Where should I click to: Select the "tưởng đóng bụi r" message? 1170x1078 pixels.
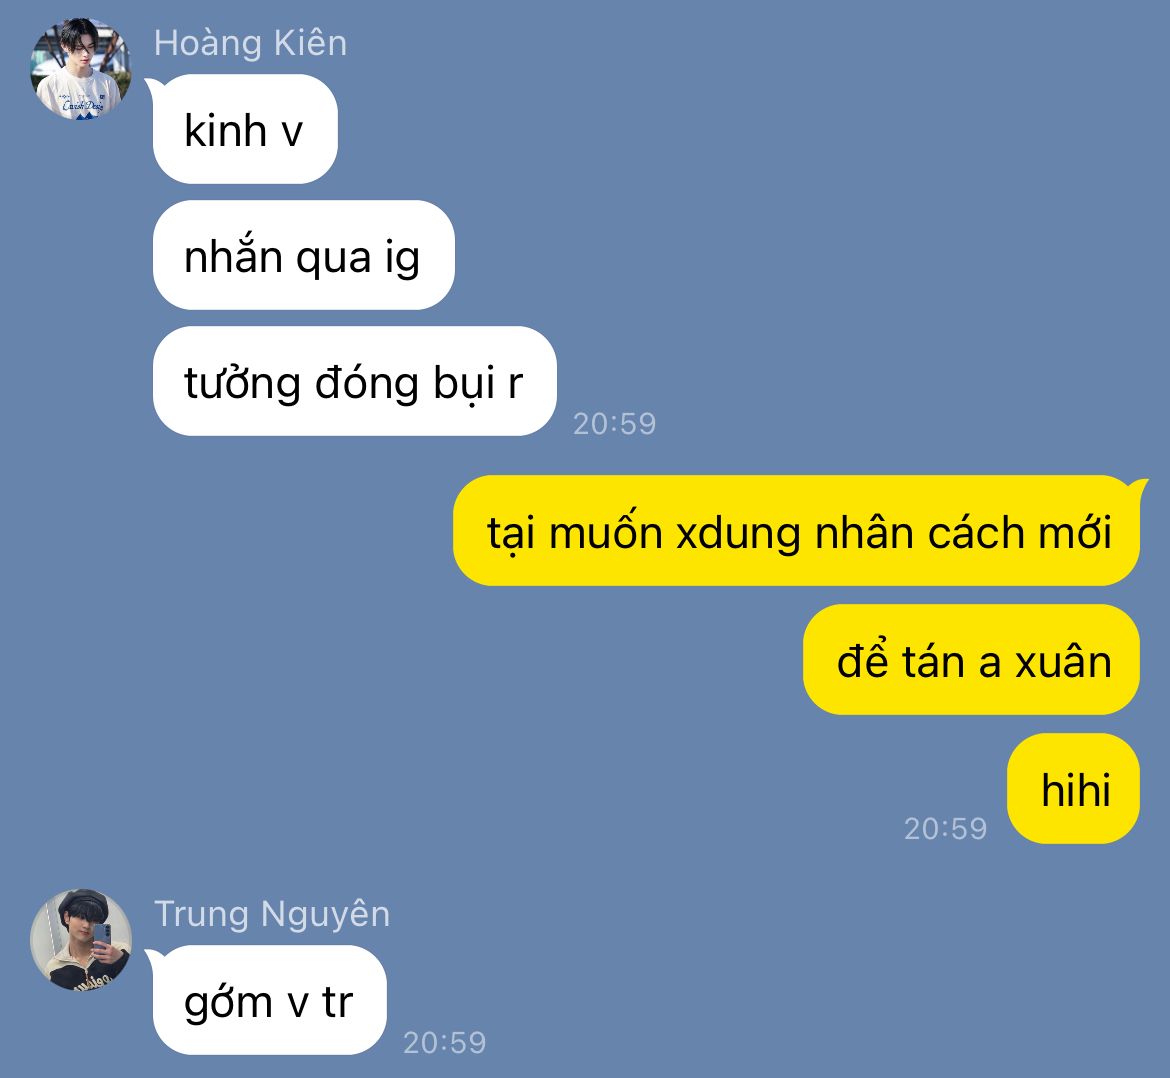[x=354, y=381]
